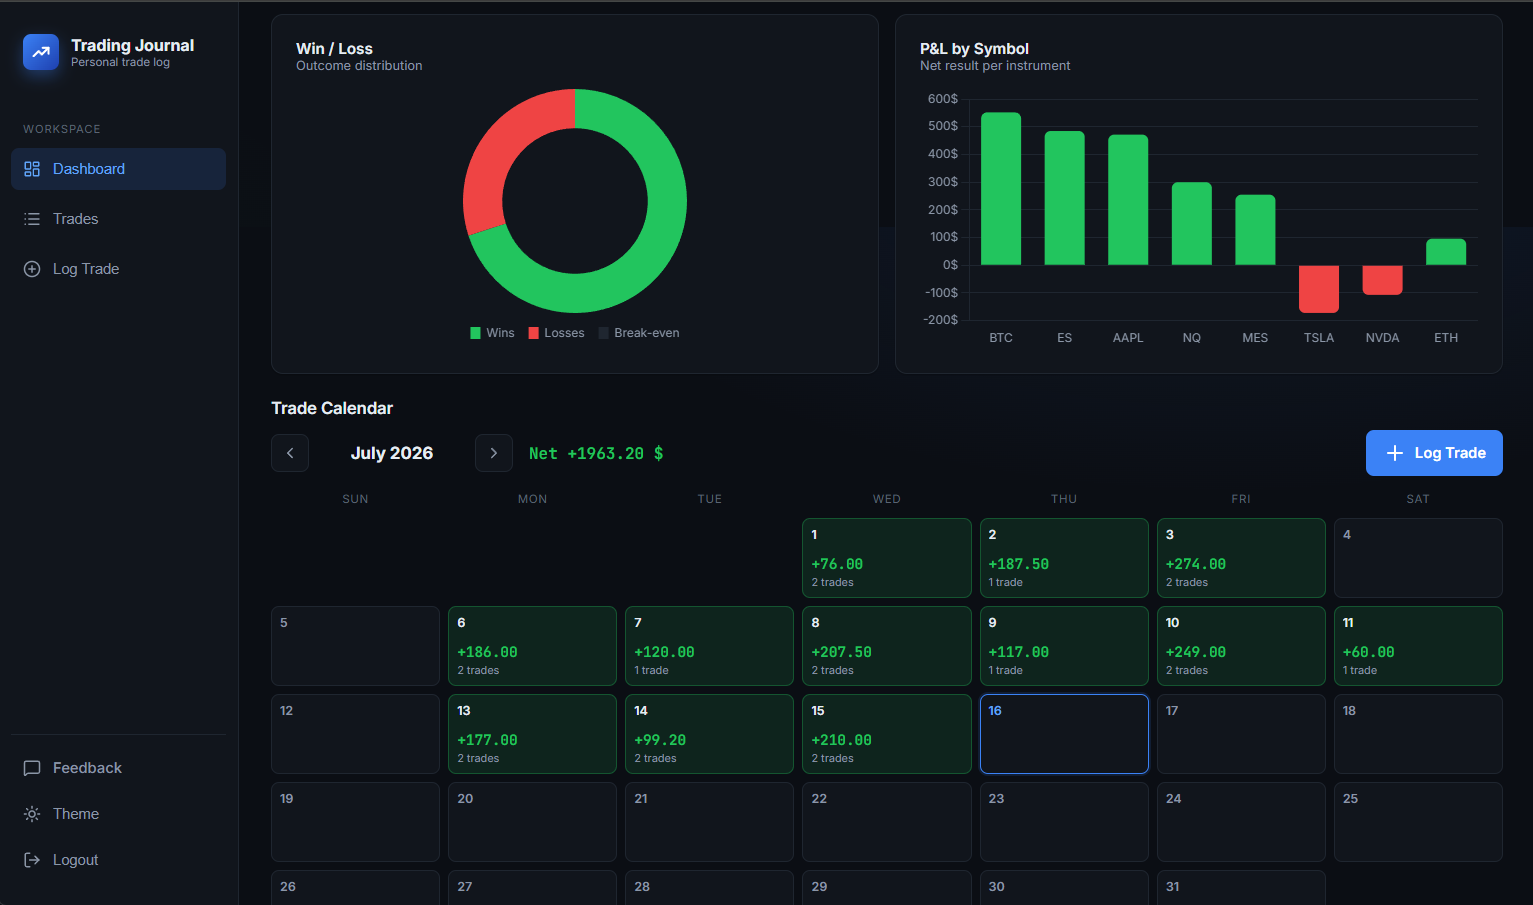Click the AAPL bar in P&L chart

click(1128, 200)
